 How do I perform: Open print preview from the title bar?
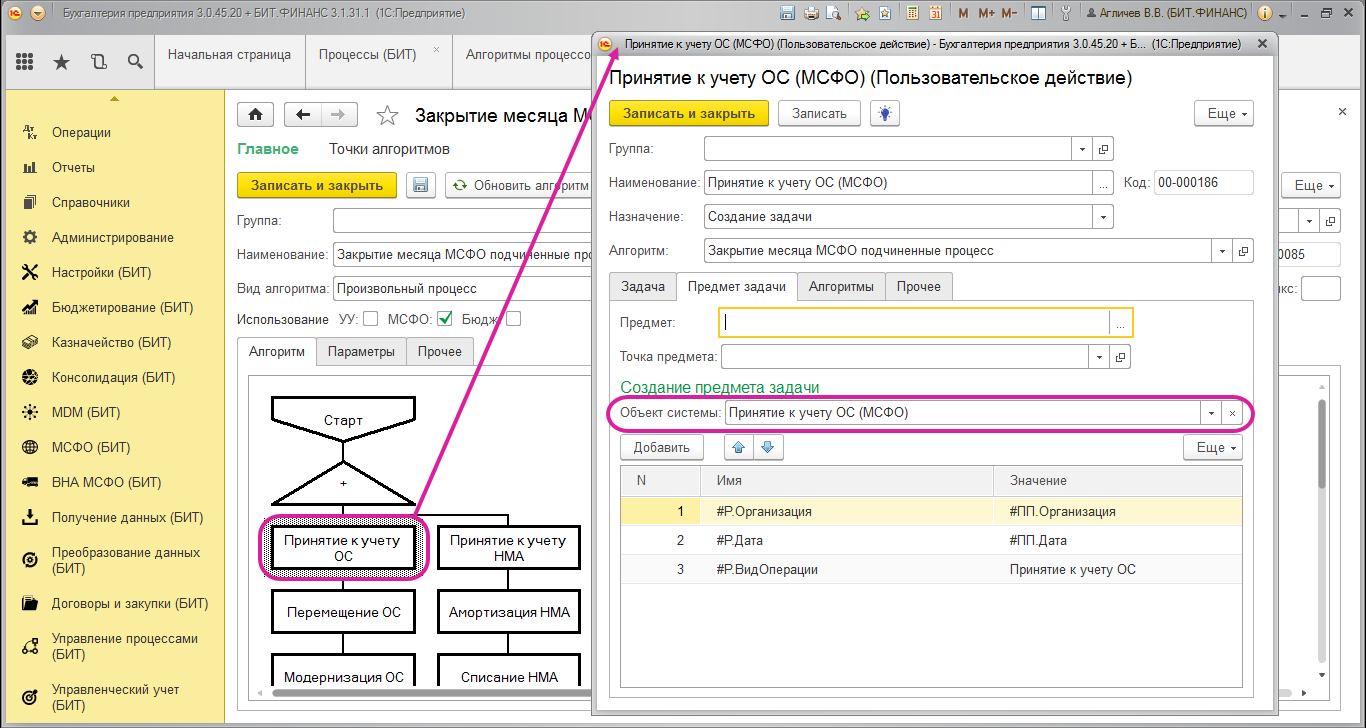832,14
